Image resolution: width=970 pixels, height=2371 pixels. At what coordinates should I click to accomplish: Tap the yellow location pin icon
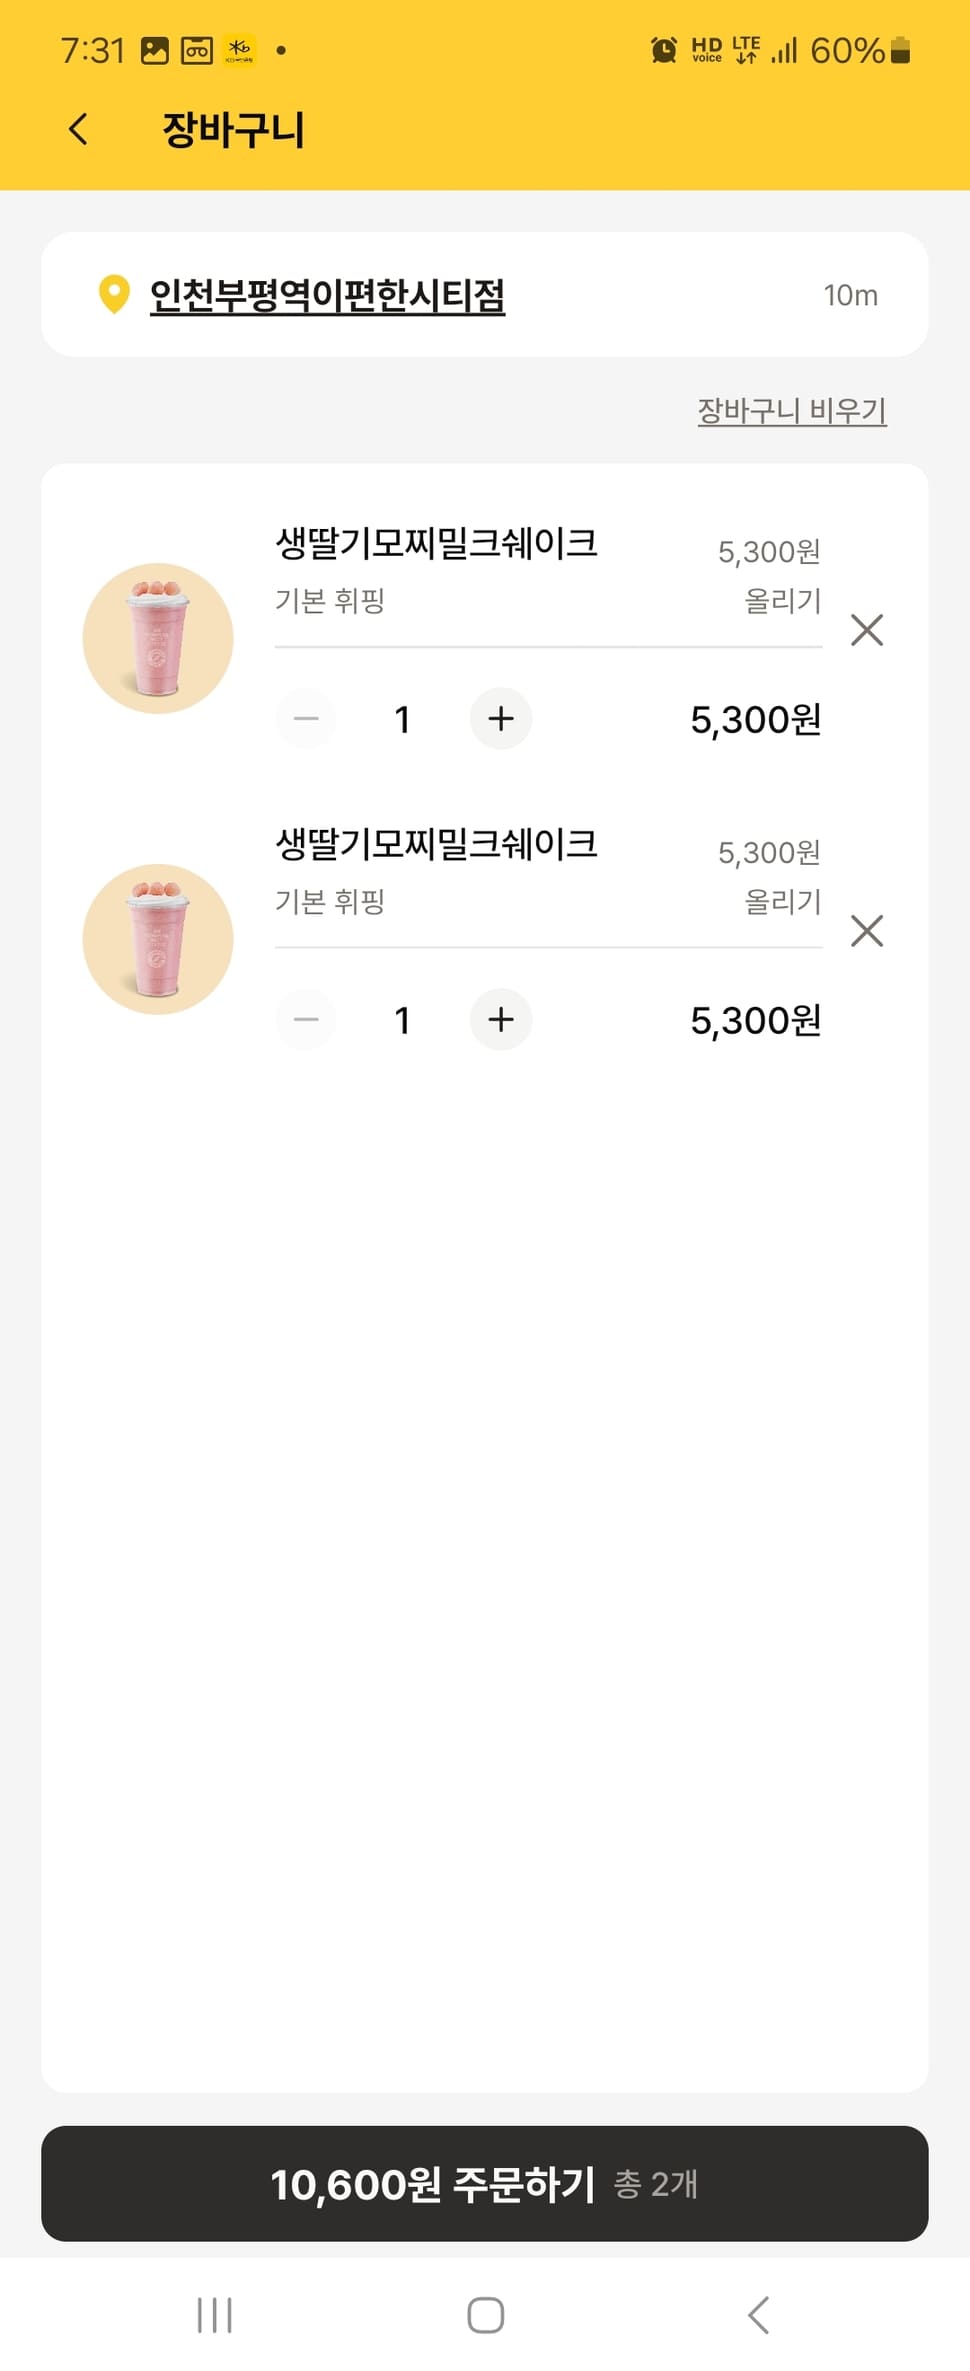coord(114,294)
